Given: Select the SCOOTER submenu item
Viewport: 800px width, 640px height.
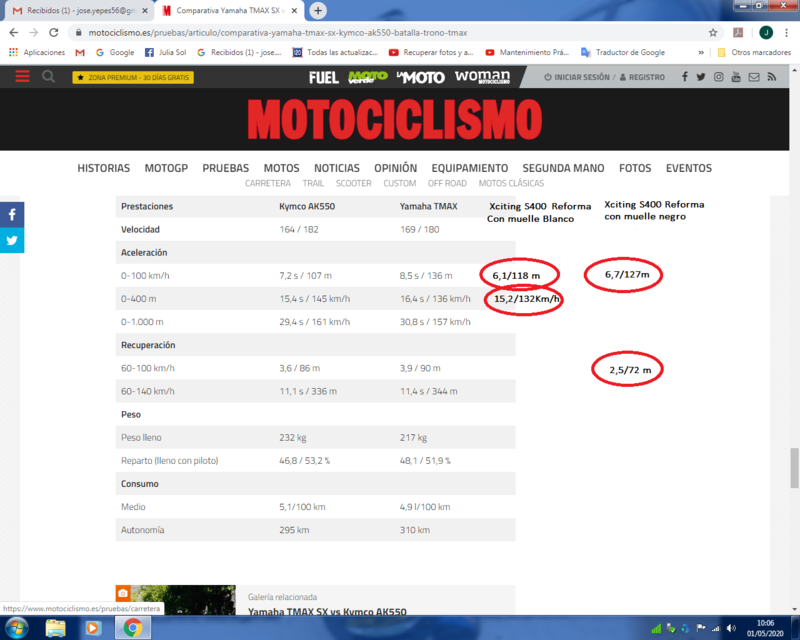Looking at the screenshot, I should [x=354, y=183].
